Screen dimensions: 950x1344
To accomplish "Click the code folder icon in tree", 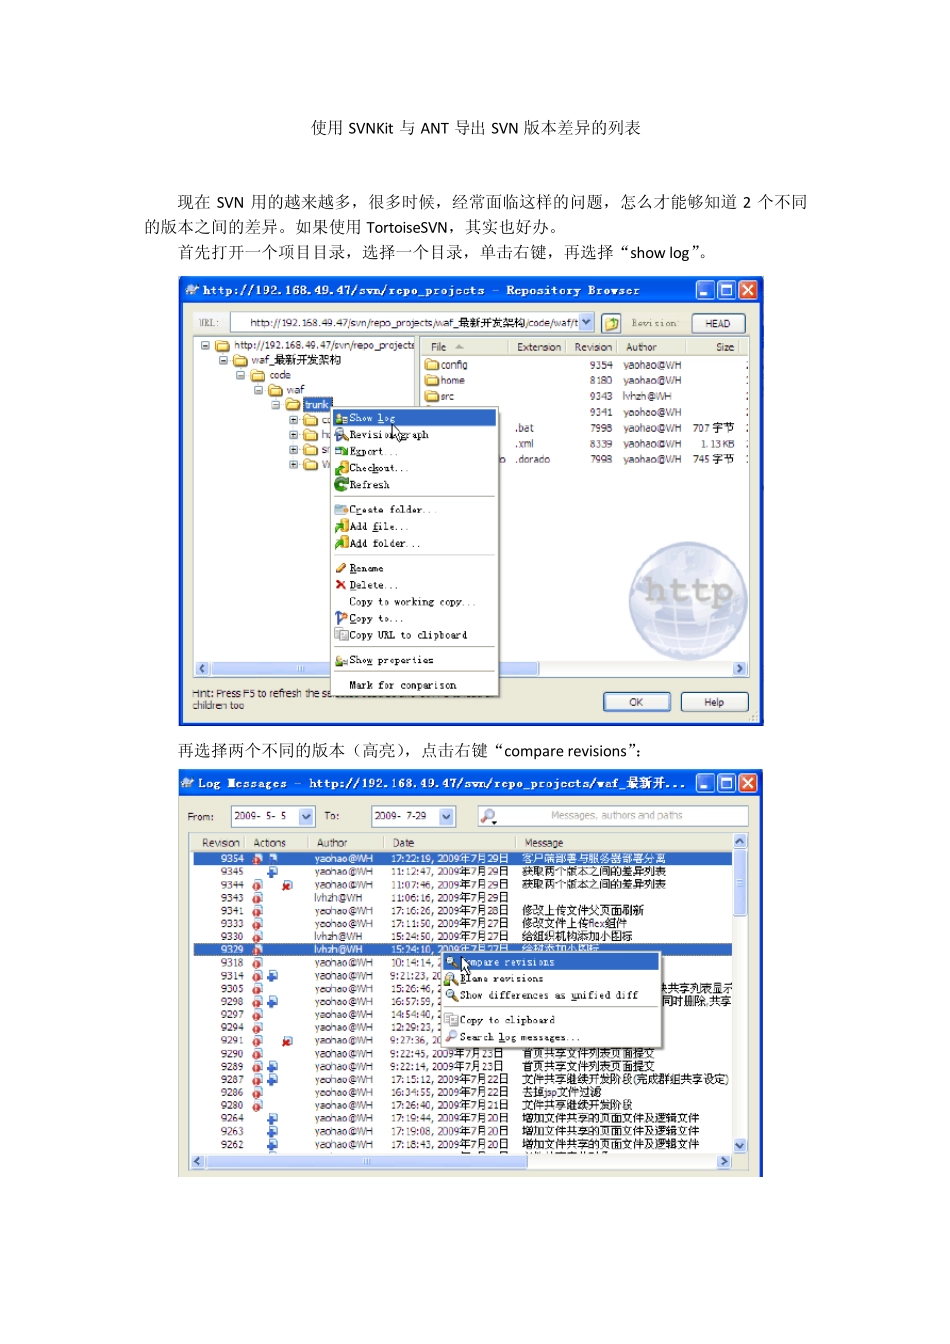I will [x=258, y=376].
